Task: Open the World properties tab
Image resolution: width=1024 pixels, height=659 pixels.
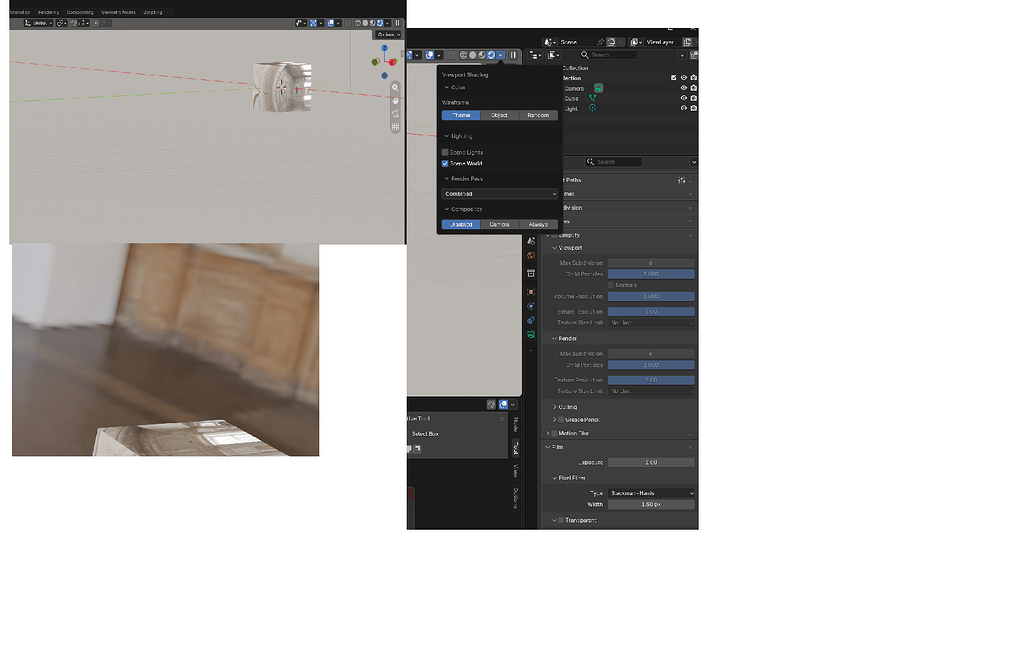Action: [x=531, y=255]
